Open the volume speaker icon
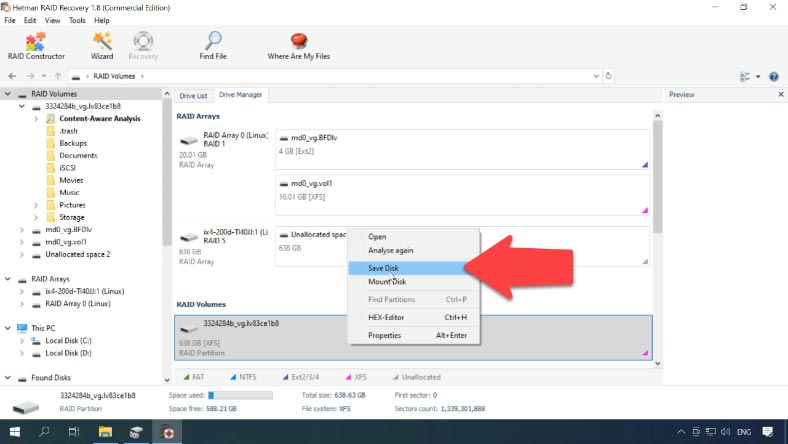This screenshot has width=788, height=444. coord(725,431)
